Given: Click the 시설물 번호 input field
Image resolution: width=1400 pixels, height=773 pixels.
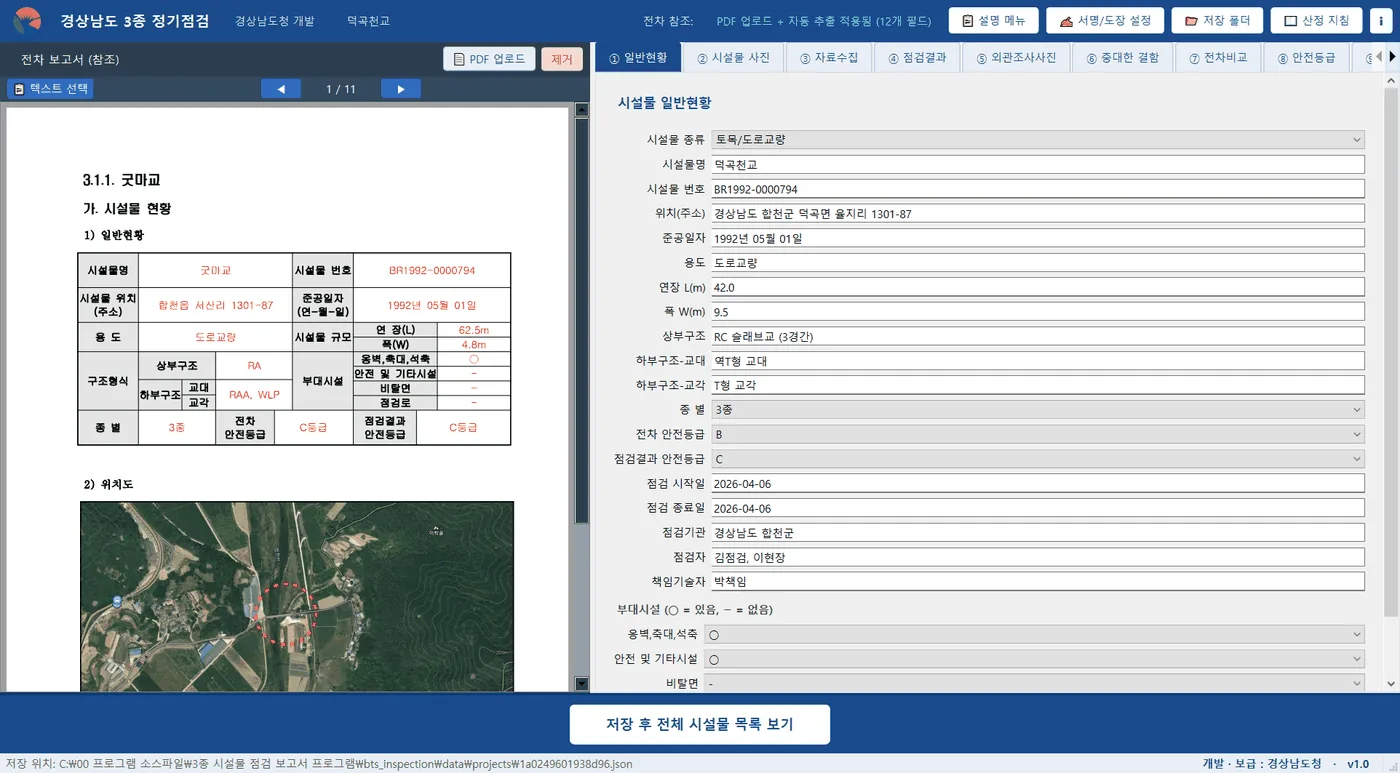Looking at the screenshot, I should [x=1038, y=189].
